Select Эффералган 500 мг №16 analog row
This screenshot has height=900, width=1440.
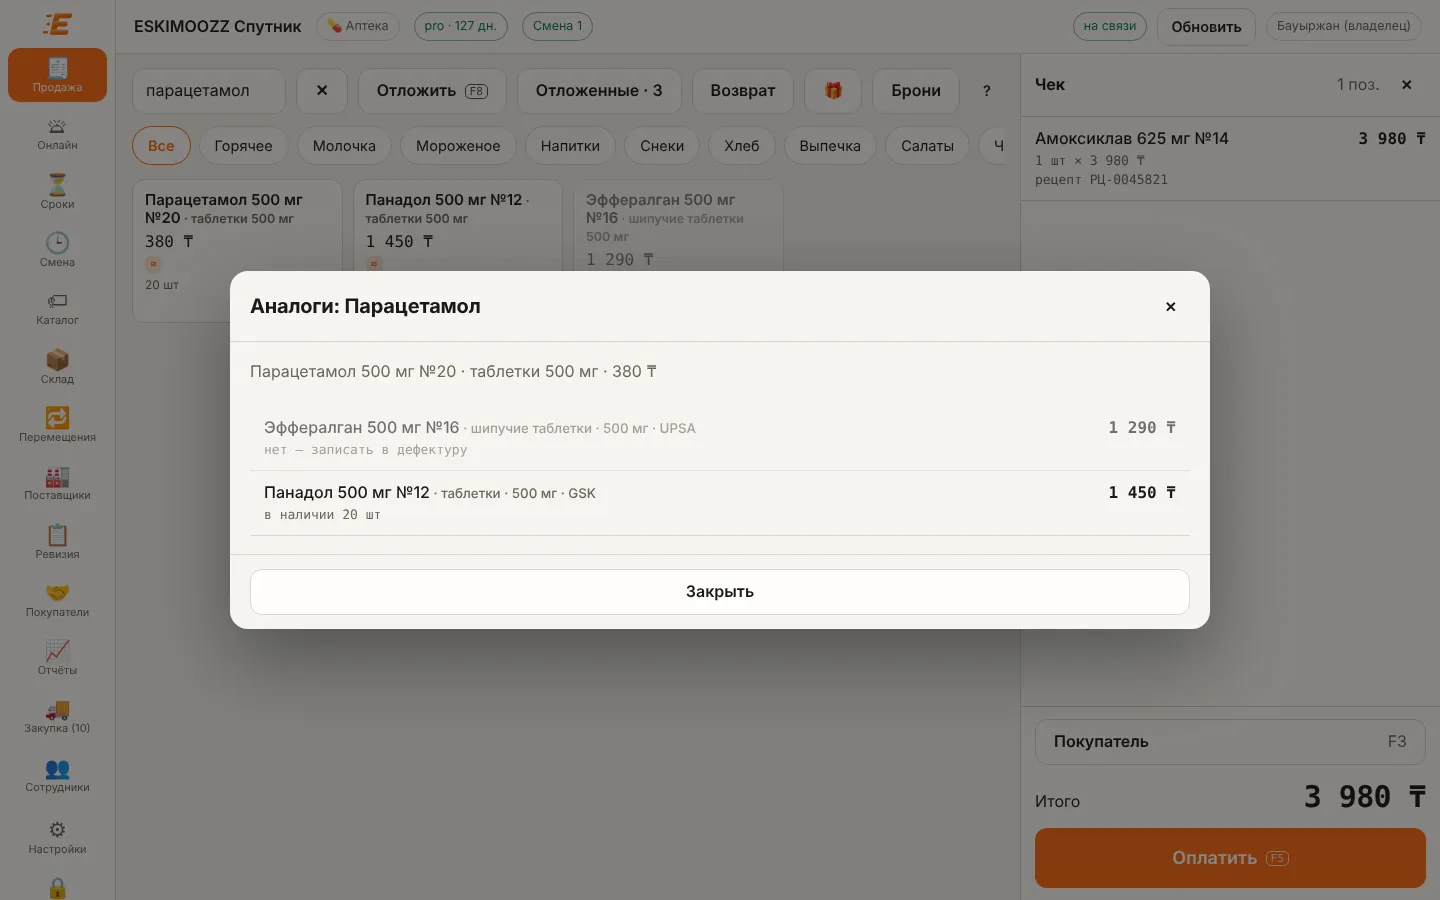point(720,438)
